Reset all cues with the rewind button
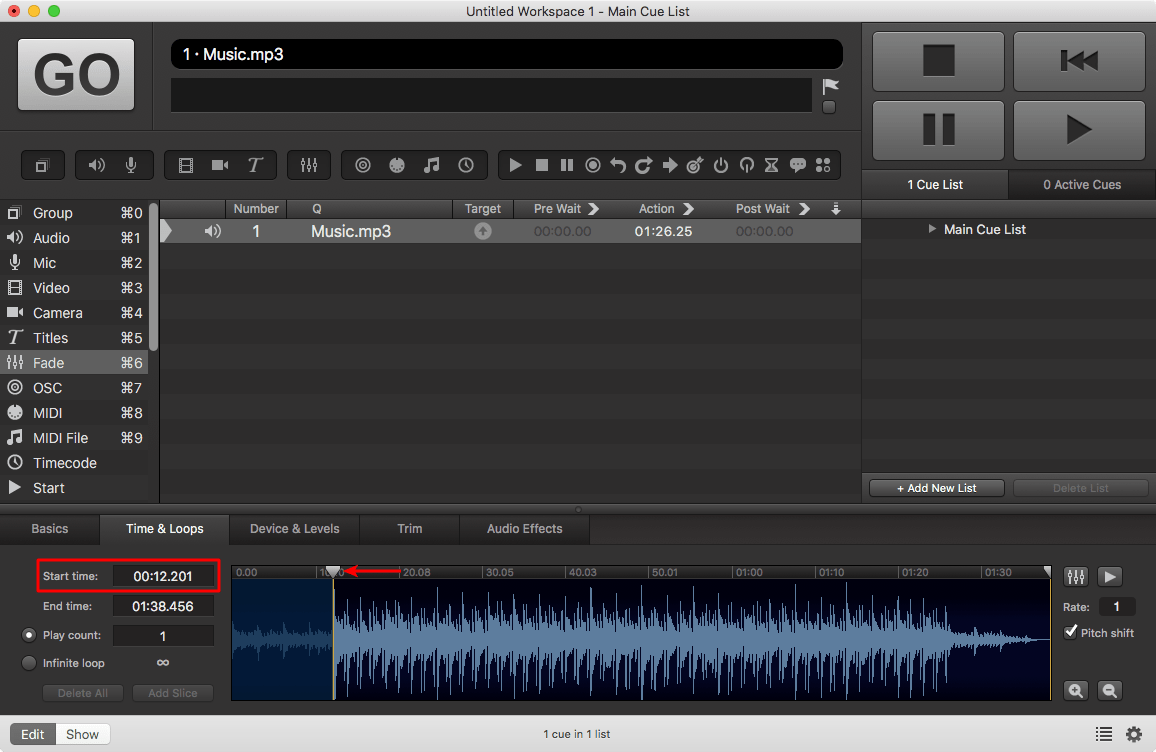 click(x=1079, y=60)
